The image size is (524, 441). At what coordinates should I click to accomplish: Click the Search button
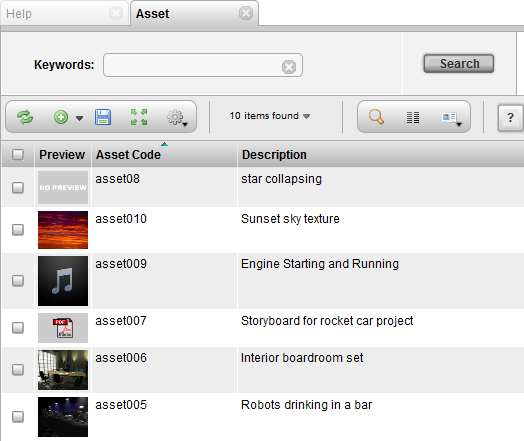tap(458, 63)
